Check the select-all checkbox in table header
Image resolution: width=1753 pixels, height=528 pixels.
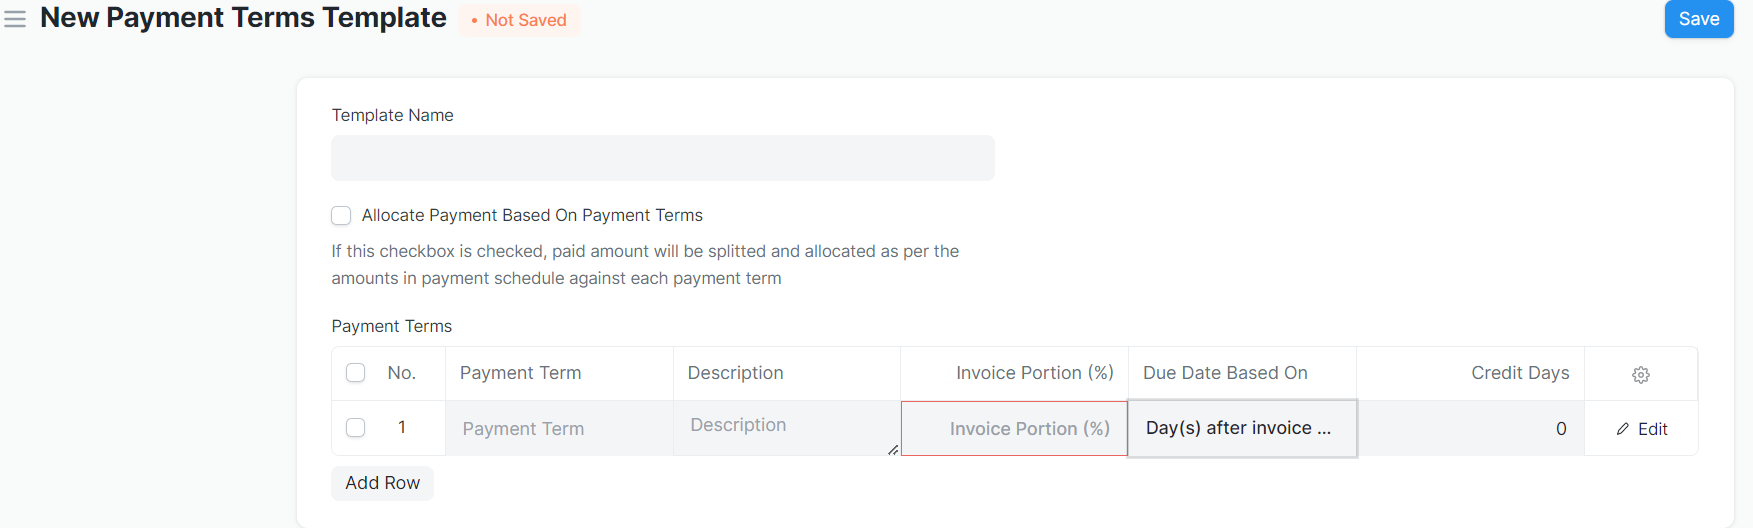tap(355, 373)
